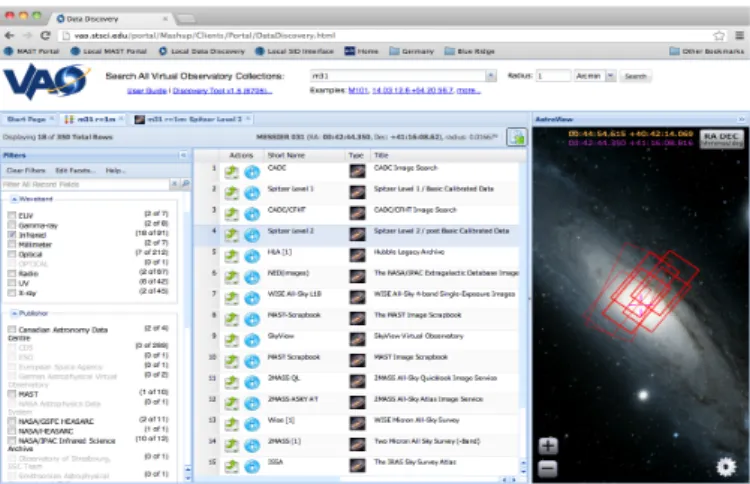Sort by the Short Name column header
Image resolution: width=750 pixels, height=484 pixels.
(x=305, y=155)
